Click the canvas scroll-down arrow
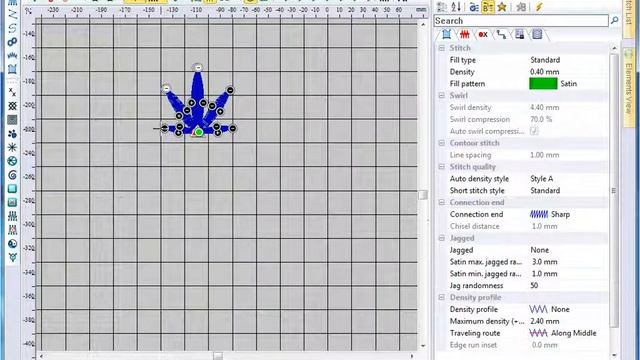 point(423,346)
